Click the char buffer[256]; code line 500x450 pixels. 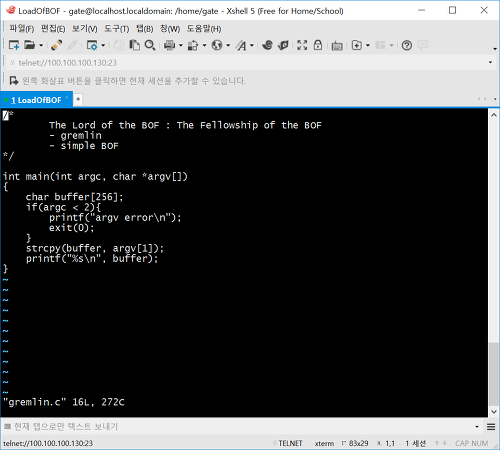click(74, 197)
